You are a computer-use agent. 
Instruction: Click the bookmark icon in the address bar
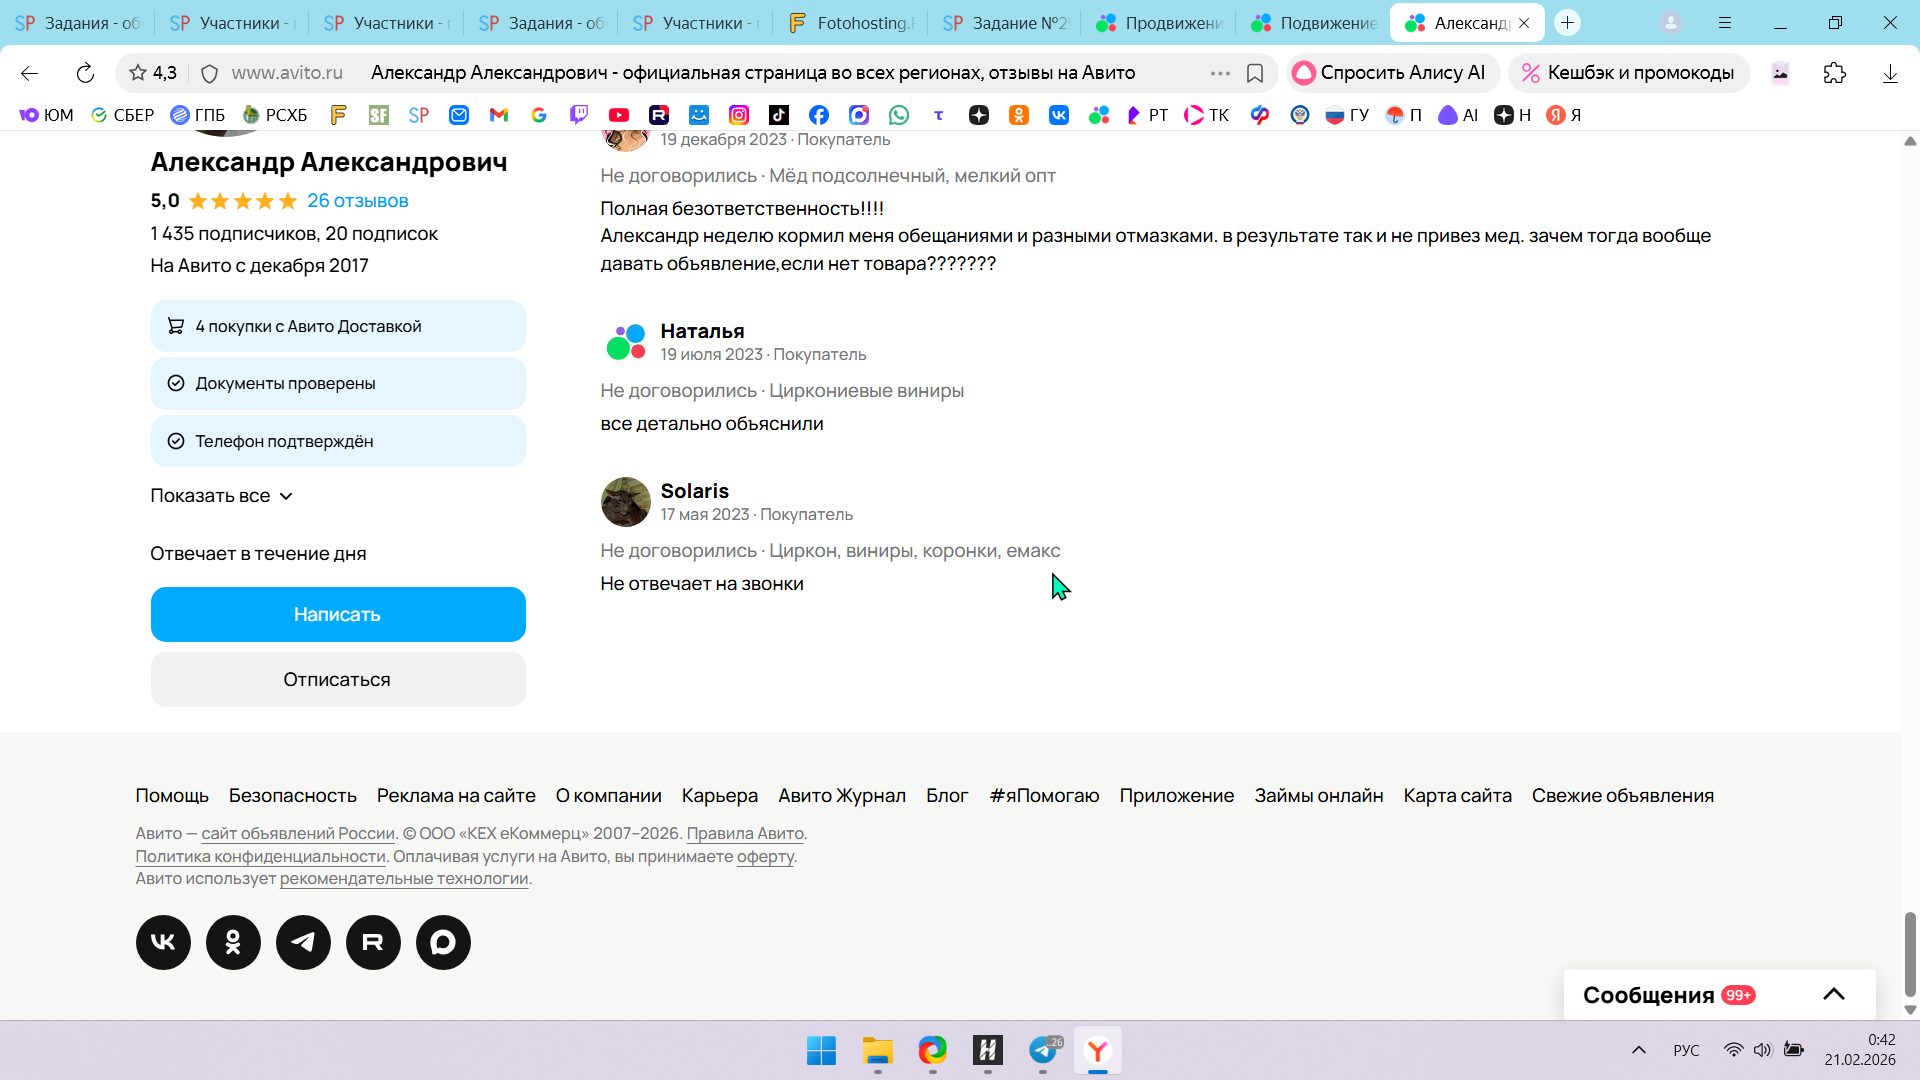click(1255, 73)
